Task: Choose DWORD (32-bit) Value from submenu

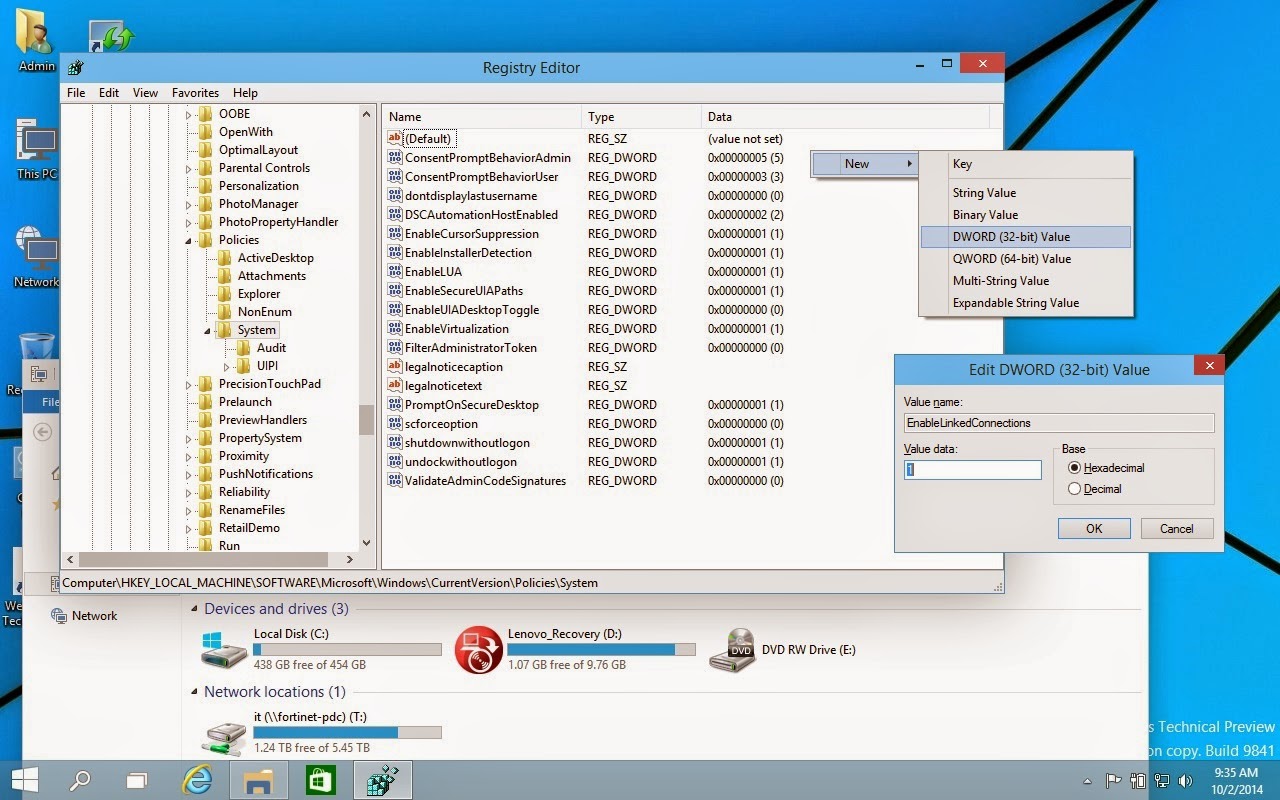Action: tap(1026, 237)
